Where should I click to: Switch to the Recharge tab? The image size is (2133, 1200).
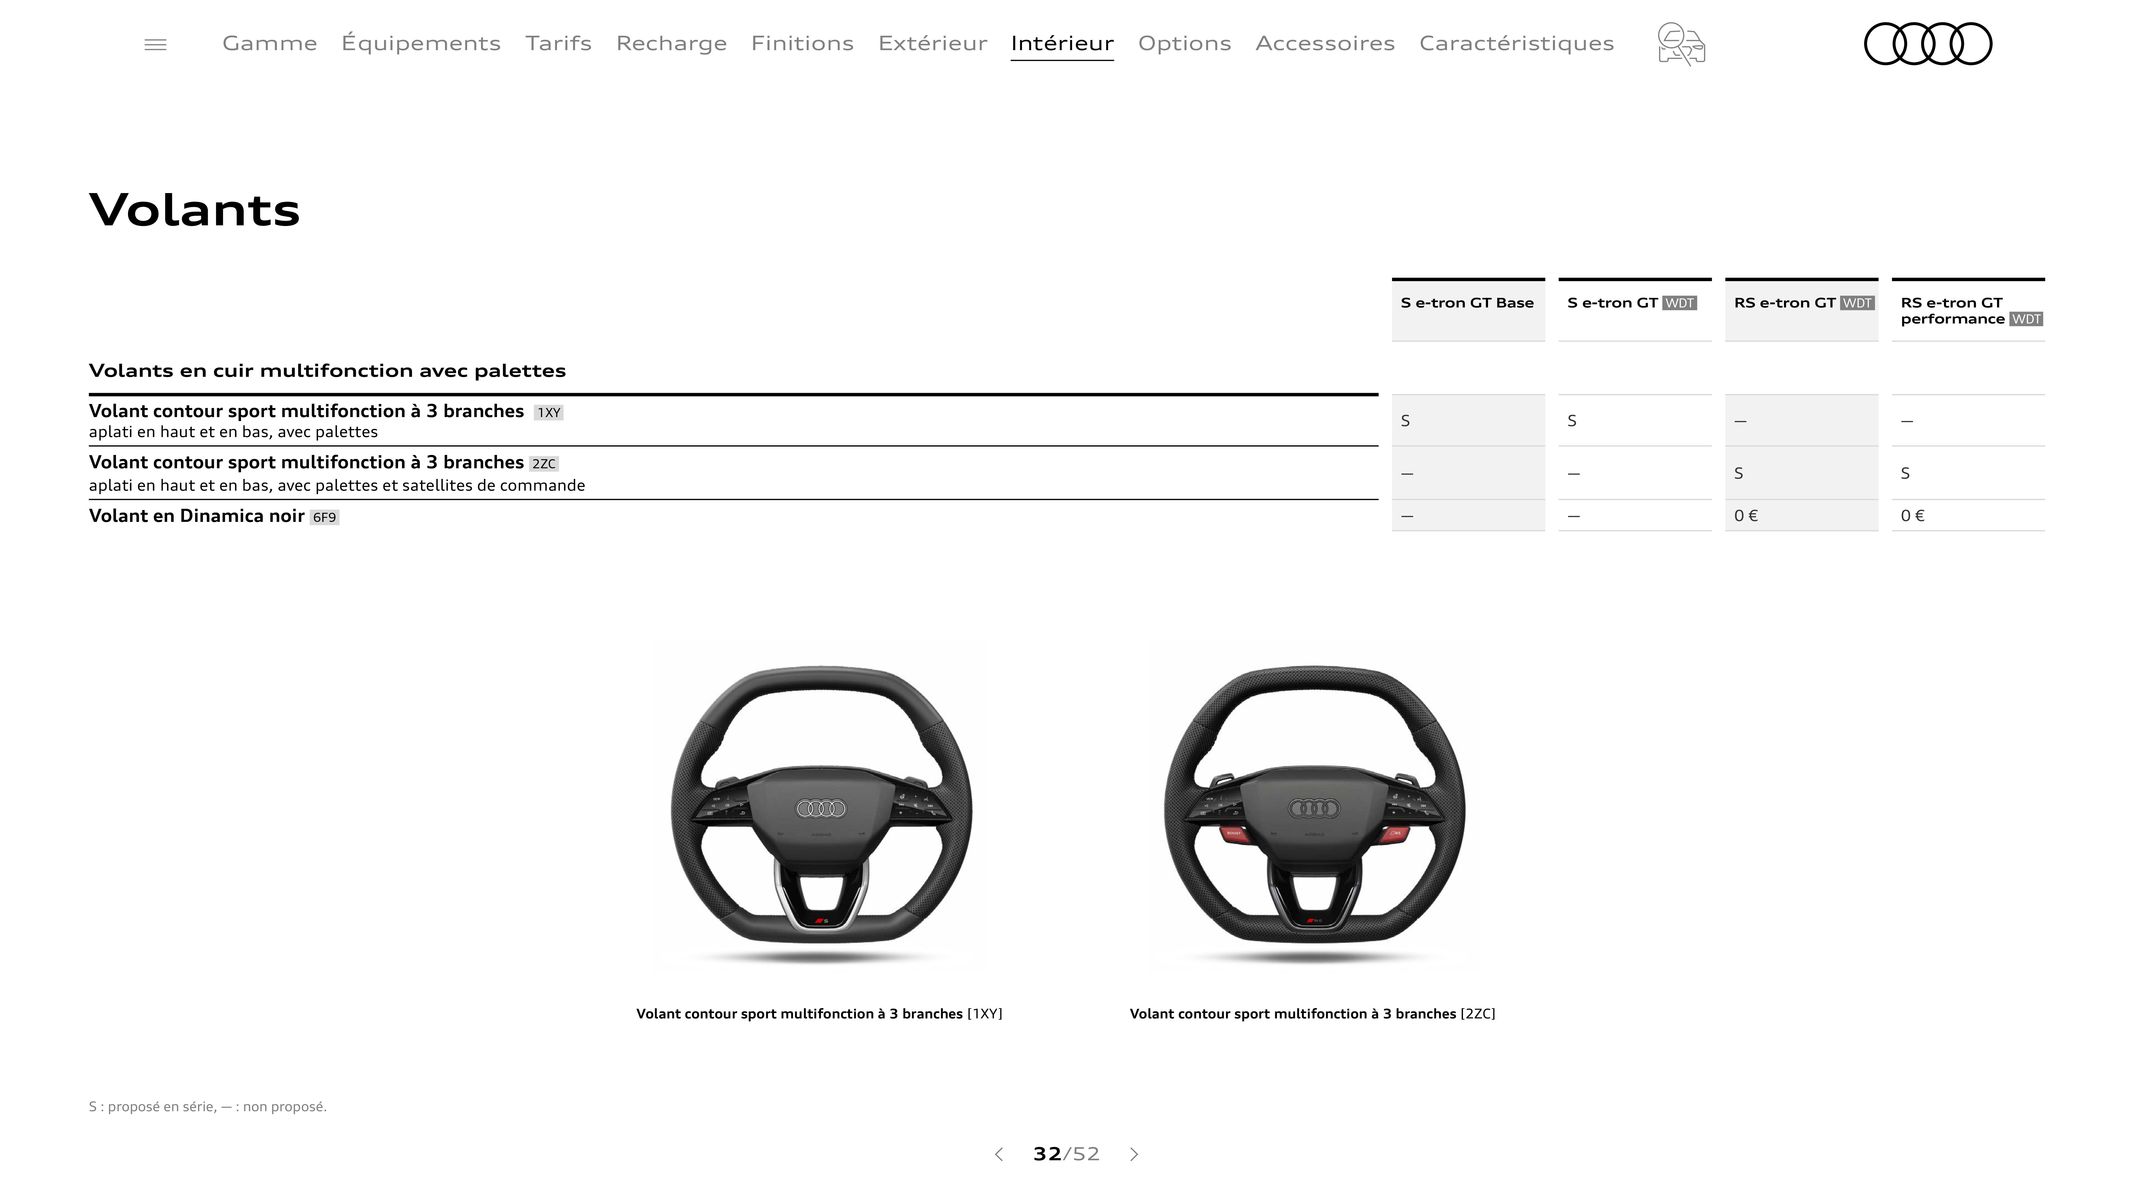[671, 43]
